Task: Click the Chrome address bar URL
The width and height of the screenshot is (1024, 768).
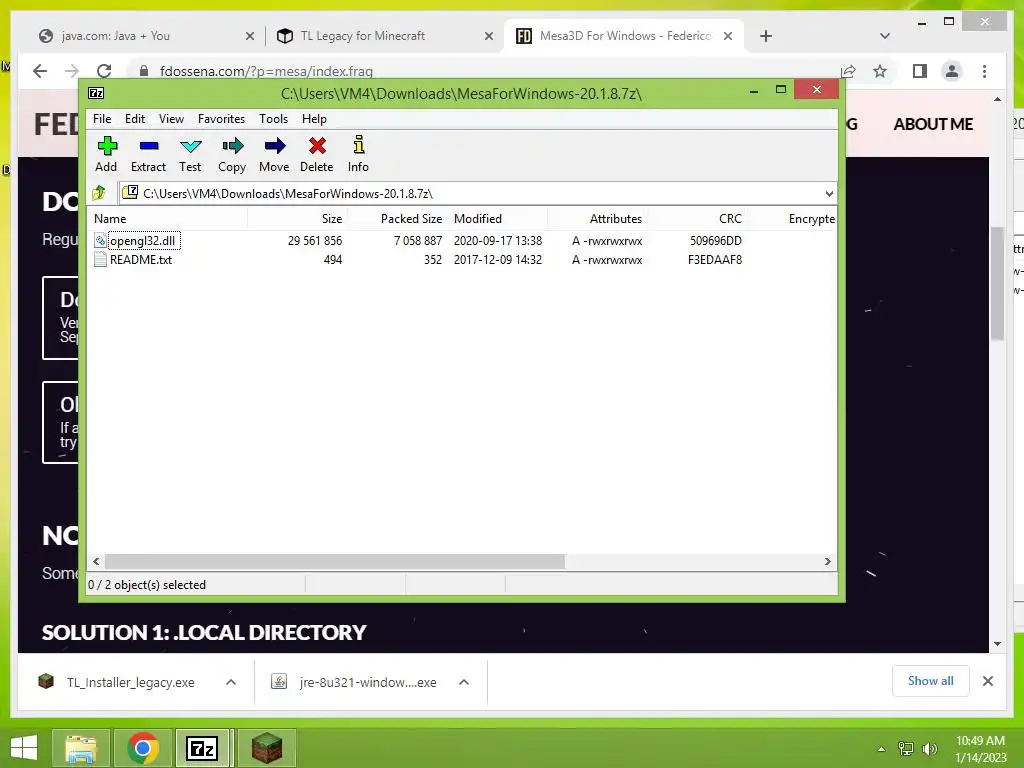Action: [x=266, y=71]
